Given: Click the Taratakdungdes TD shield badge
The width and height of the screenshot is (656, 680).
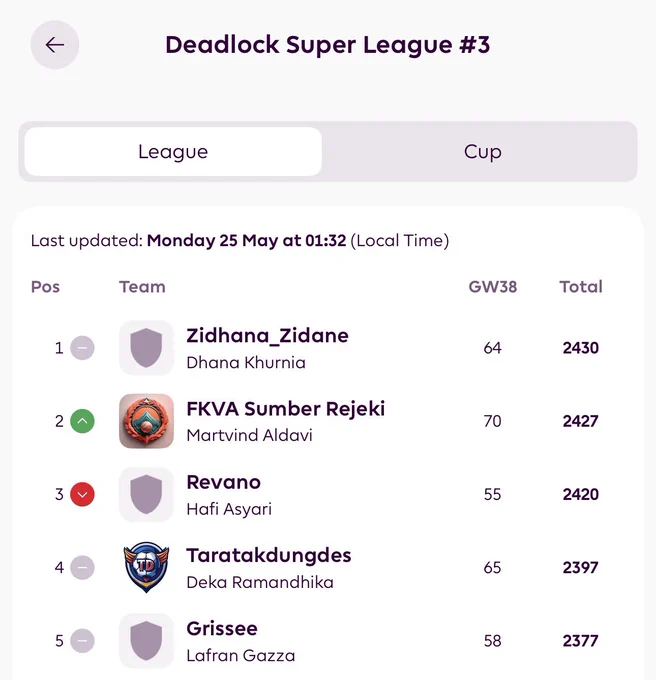Looking at the screenshot, I should [x=147, y=567].
